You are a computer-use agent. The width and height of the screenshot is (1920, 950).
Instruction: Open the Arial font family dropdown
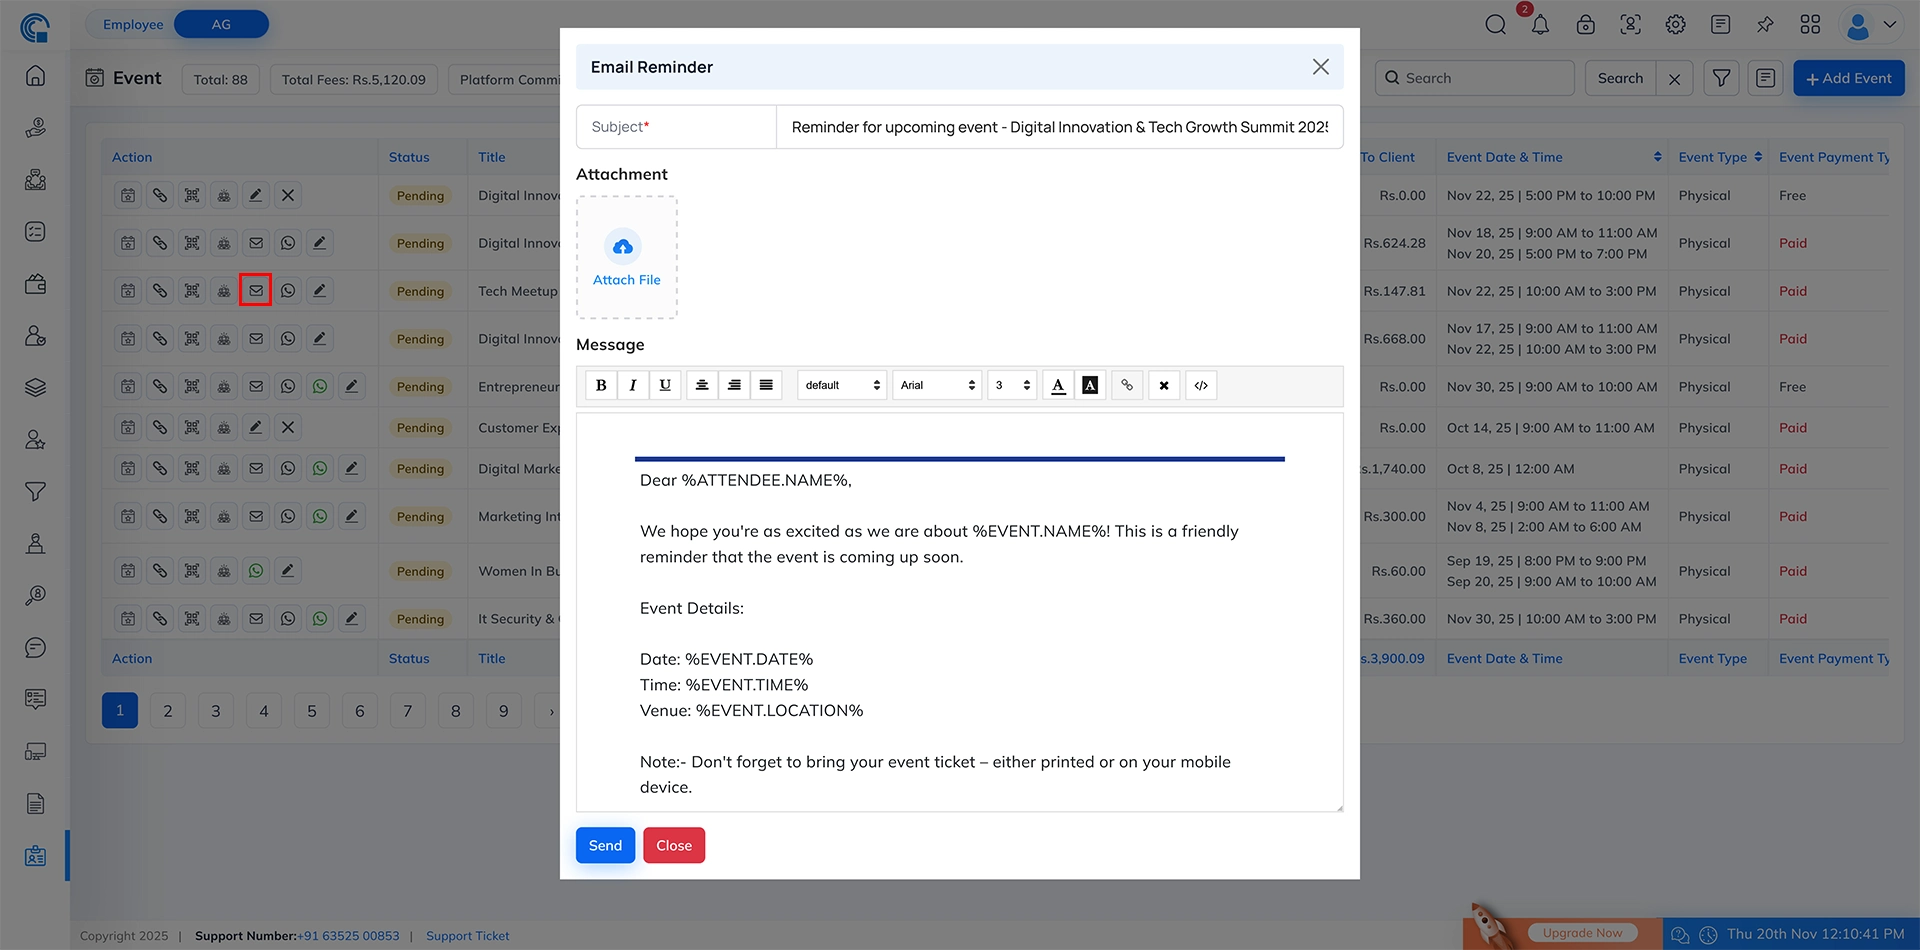coord(936,385)
